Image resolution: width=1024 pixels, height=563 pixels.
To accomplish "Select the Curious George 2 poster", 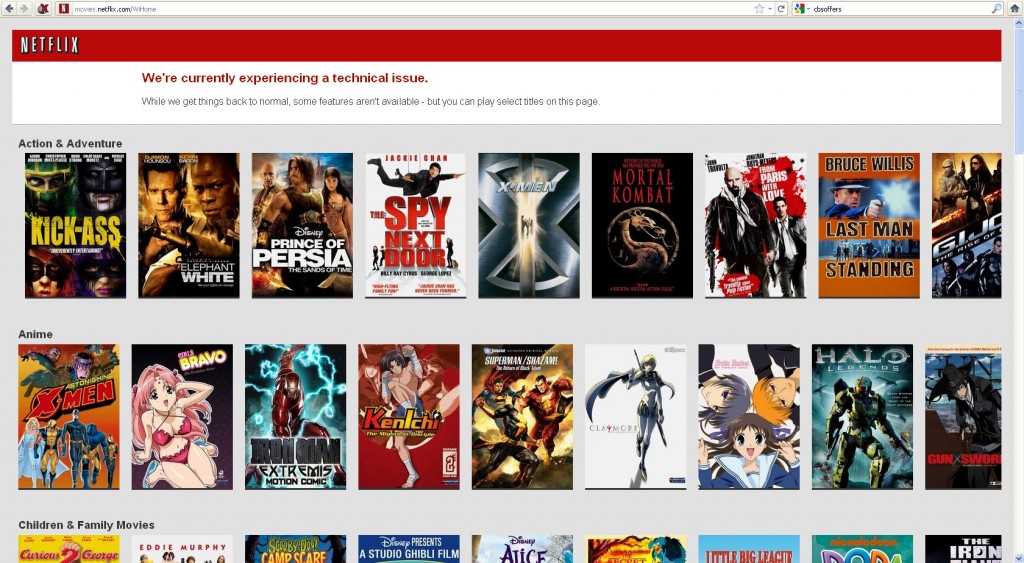I will (x=69, y=549).
